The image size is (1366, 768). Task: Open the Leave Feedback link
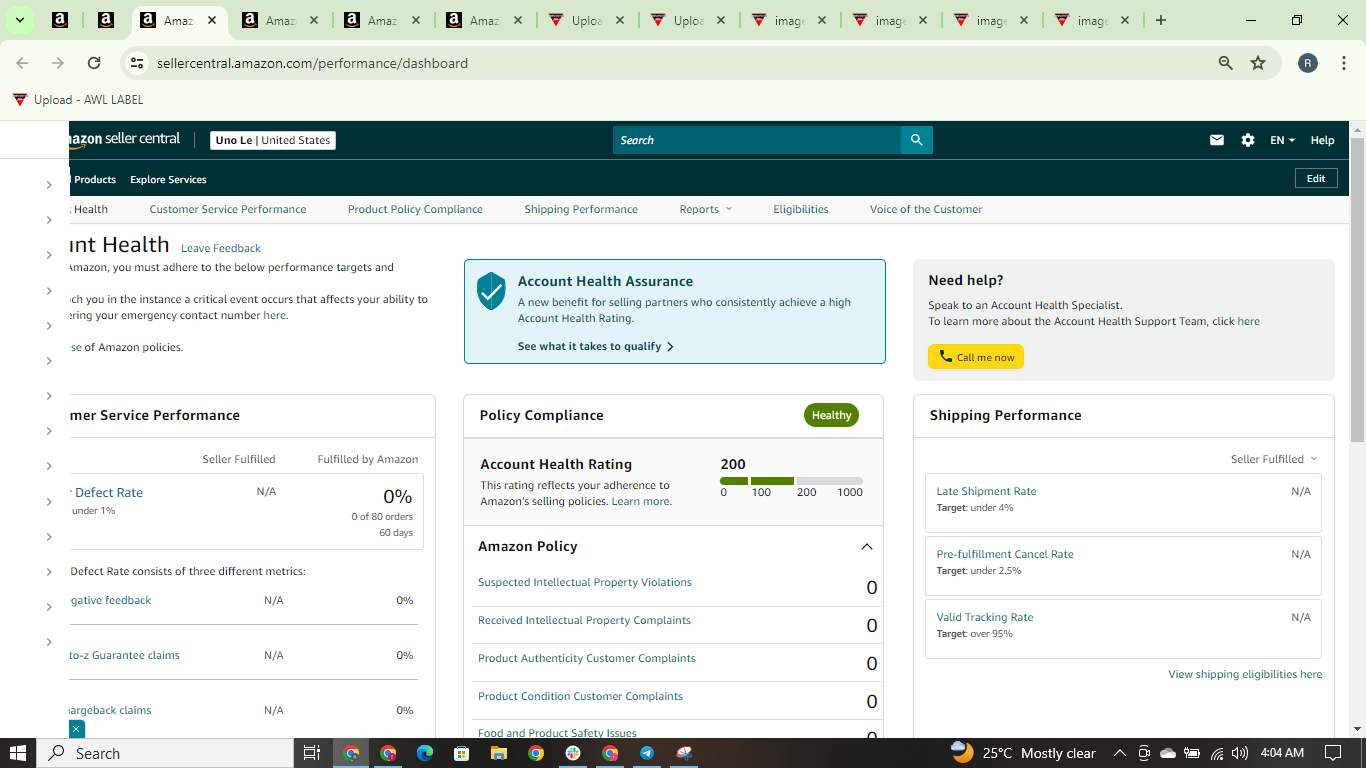pyautogui.click(x=221, y=248)
